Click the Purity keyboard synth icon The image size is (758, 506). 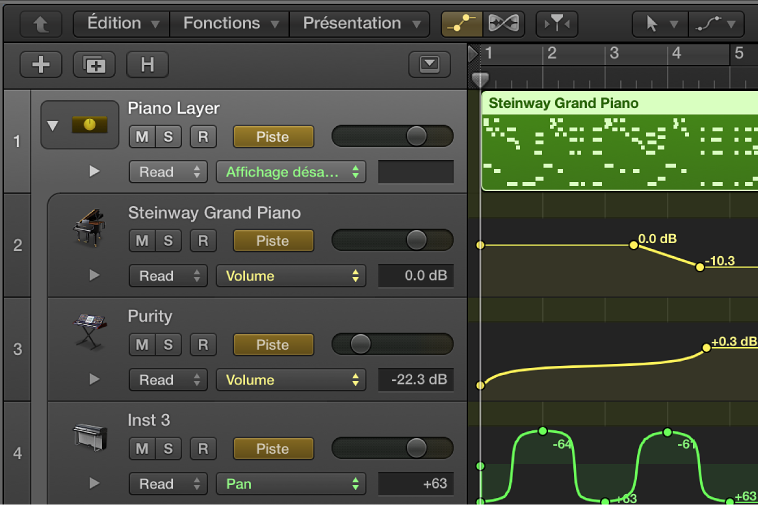(x=89, y=333)
